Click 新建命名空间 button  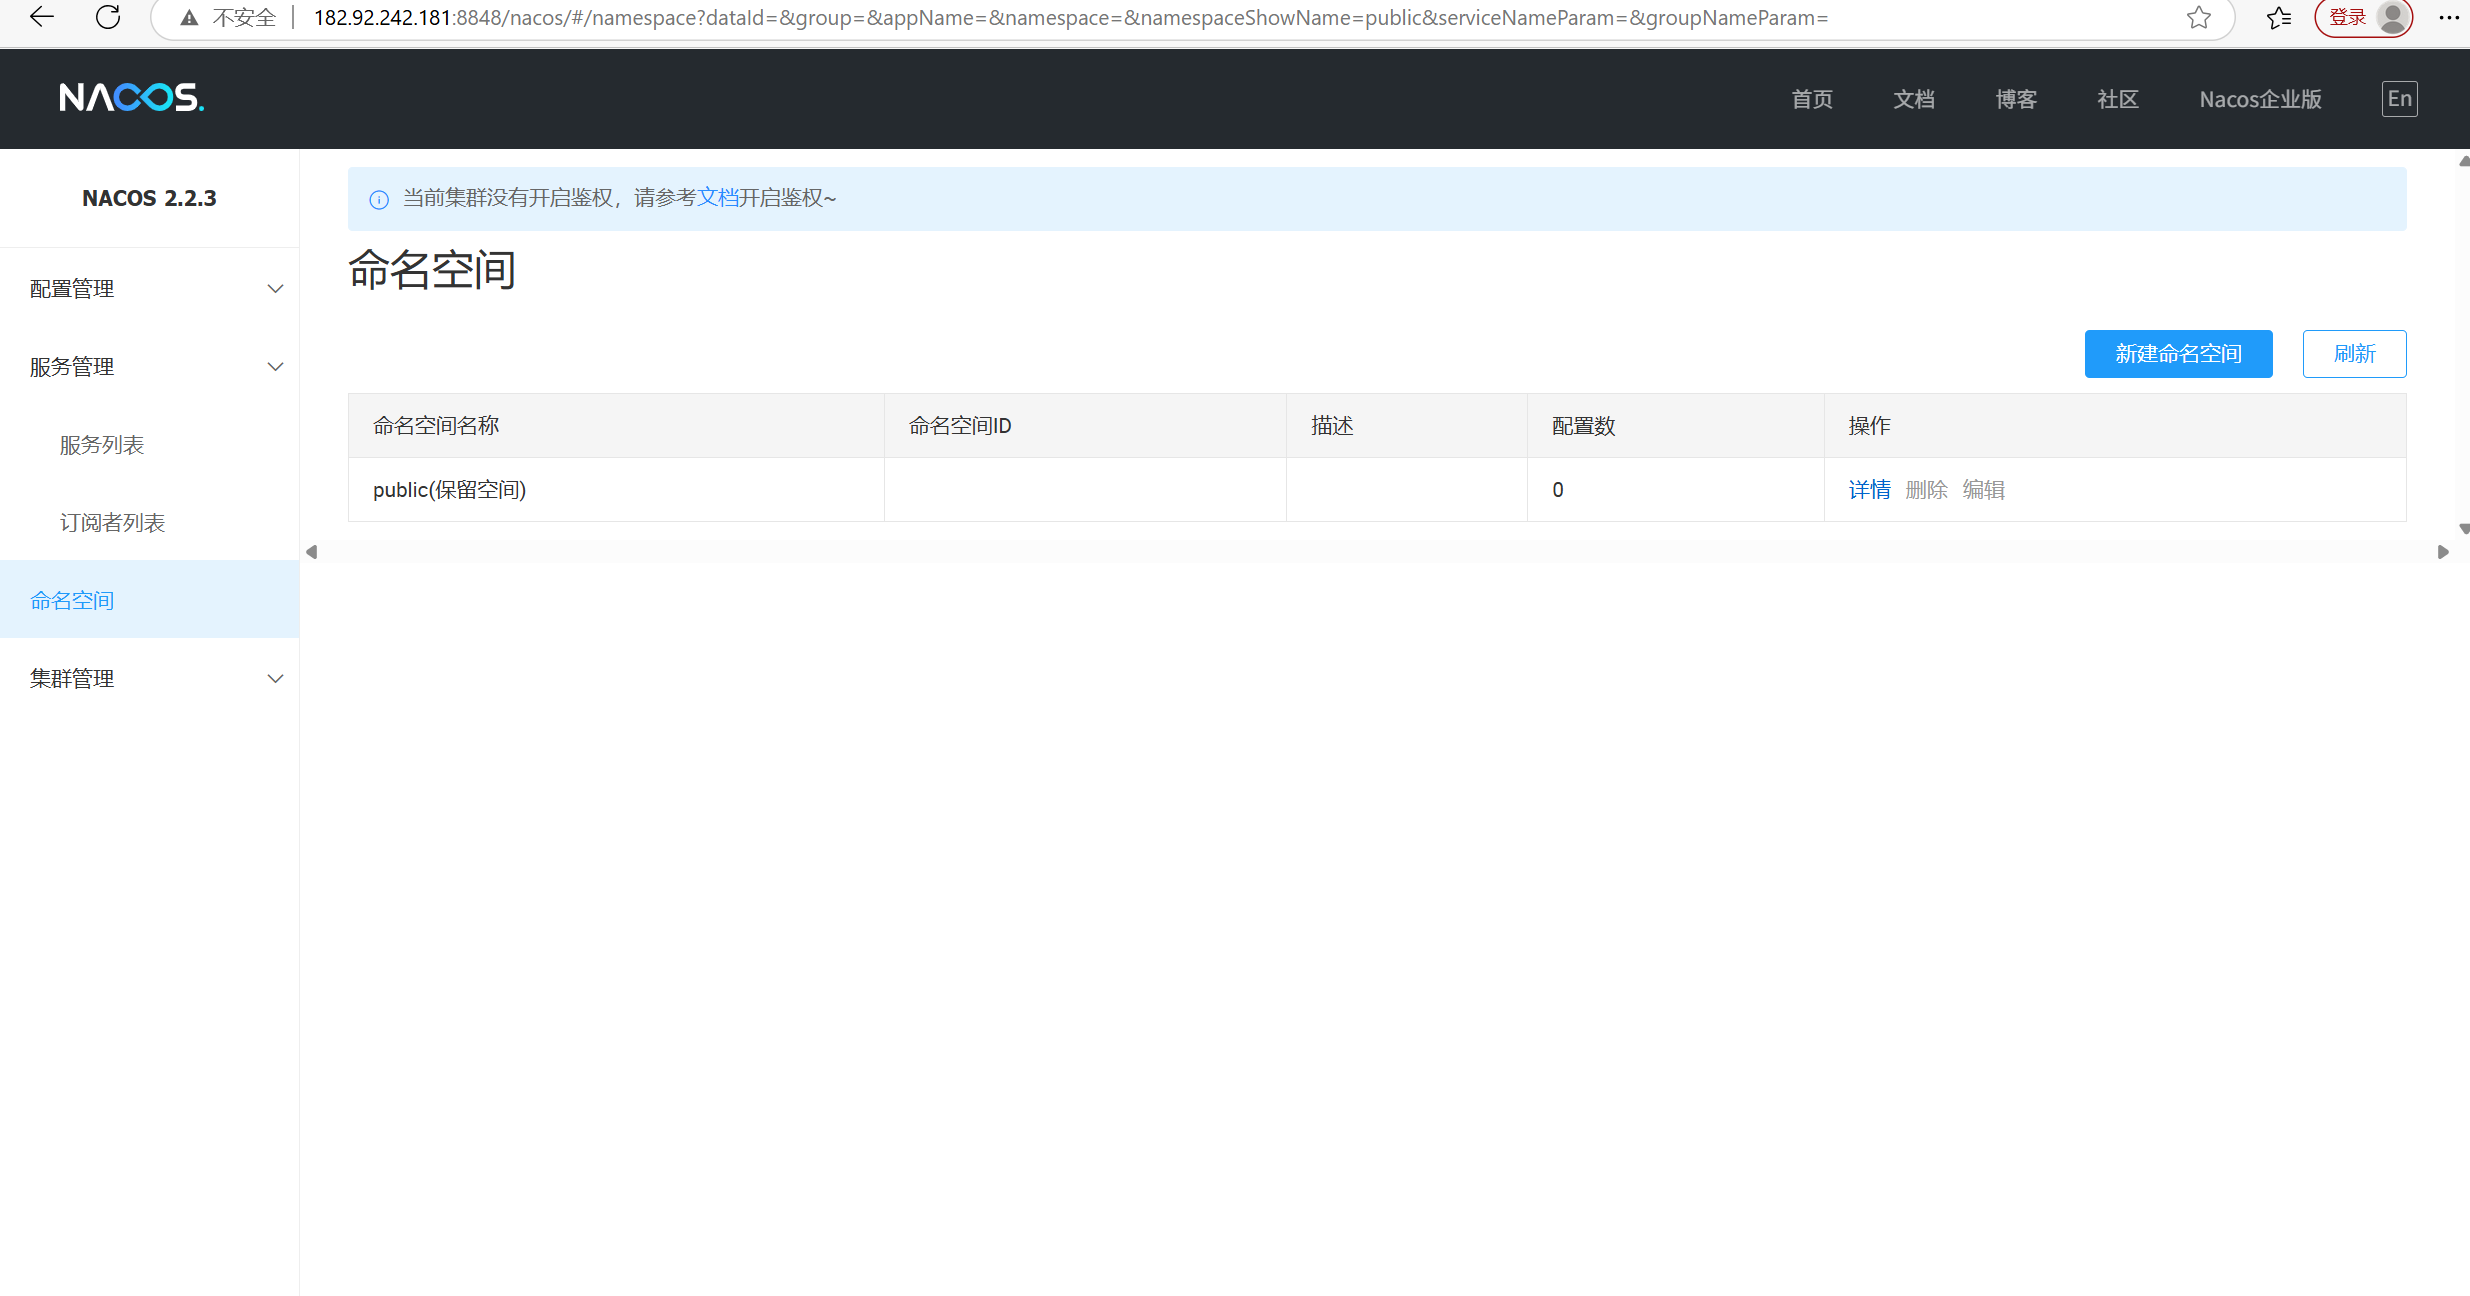click(x=2178, y=354)
